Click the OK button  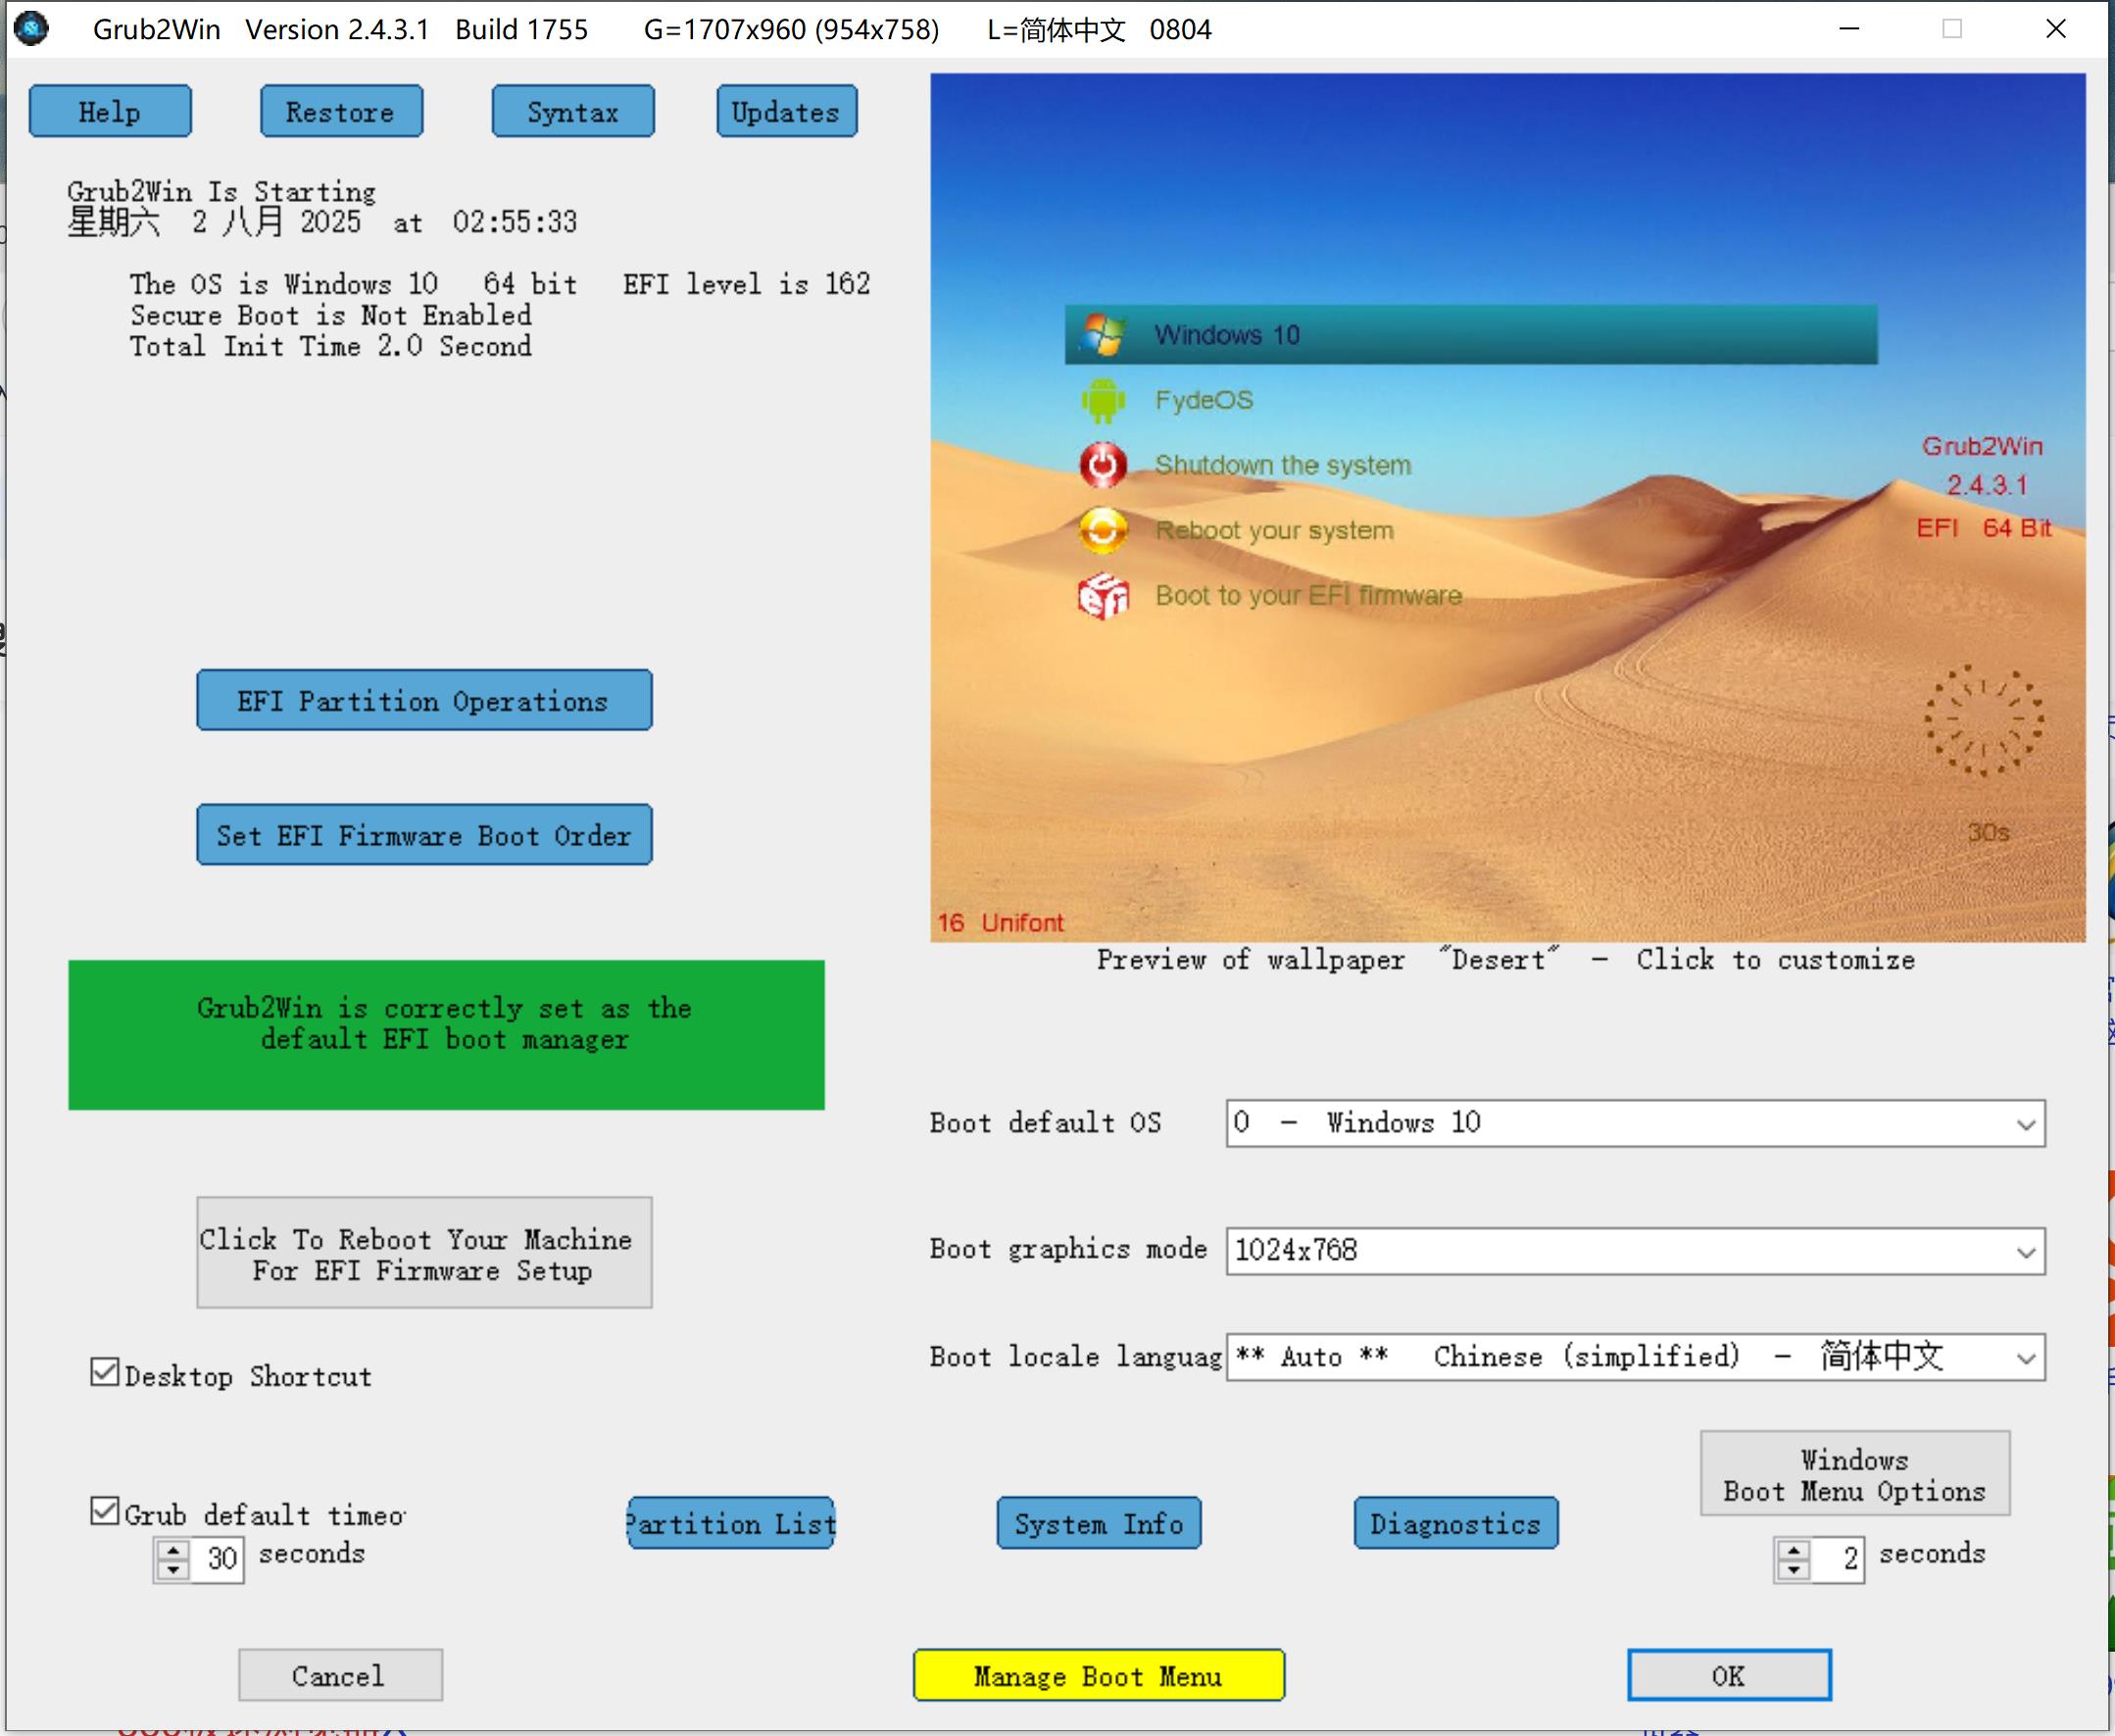pyautogui.click(x=1729, y=1675)
